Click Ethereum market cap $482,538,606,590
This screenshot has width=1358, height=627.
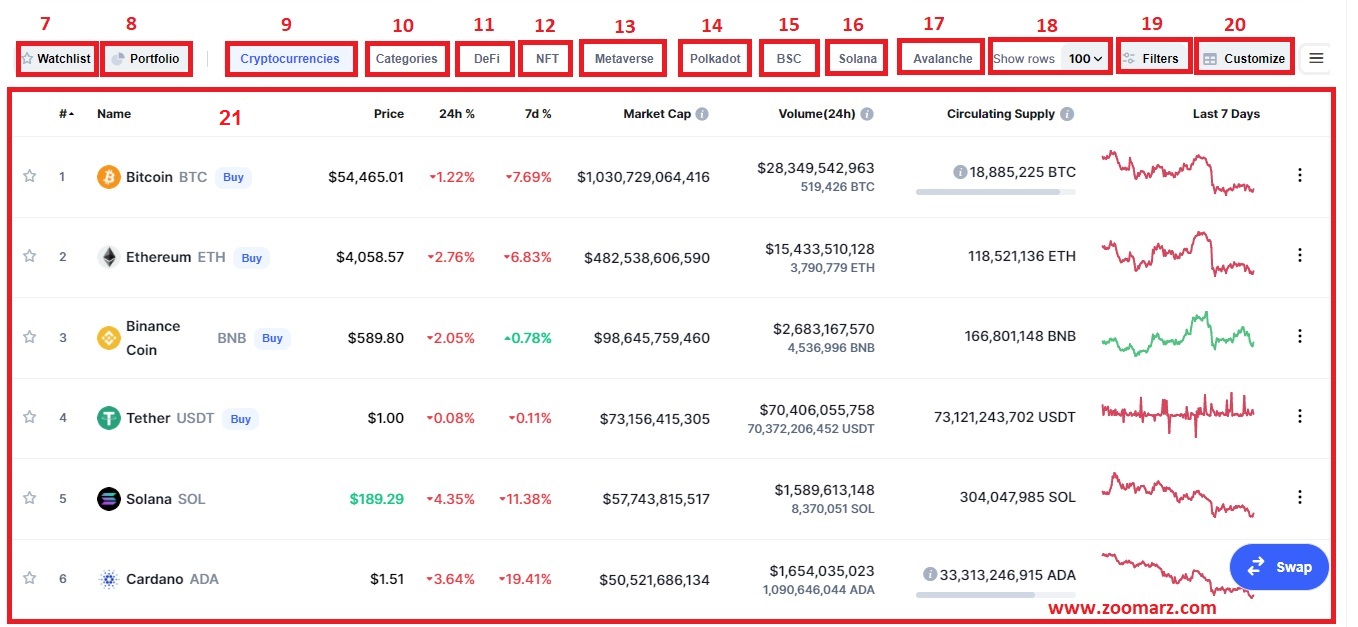tap(647, 258)
